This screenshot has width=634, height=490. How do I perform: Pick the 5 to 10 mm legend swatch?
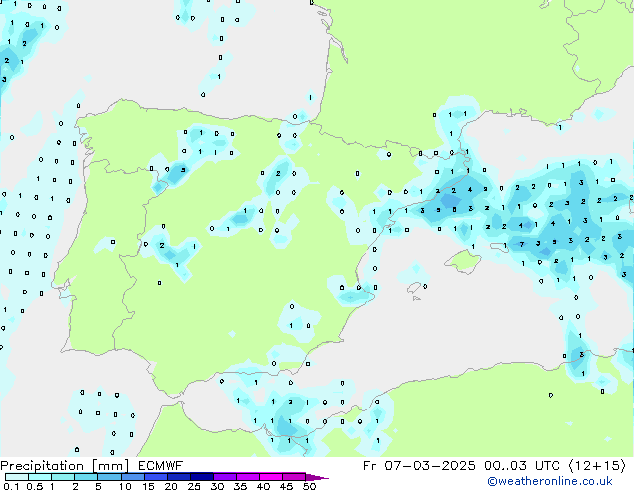pyautogui.click(x=109, y=477)
